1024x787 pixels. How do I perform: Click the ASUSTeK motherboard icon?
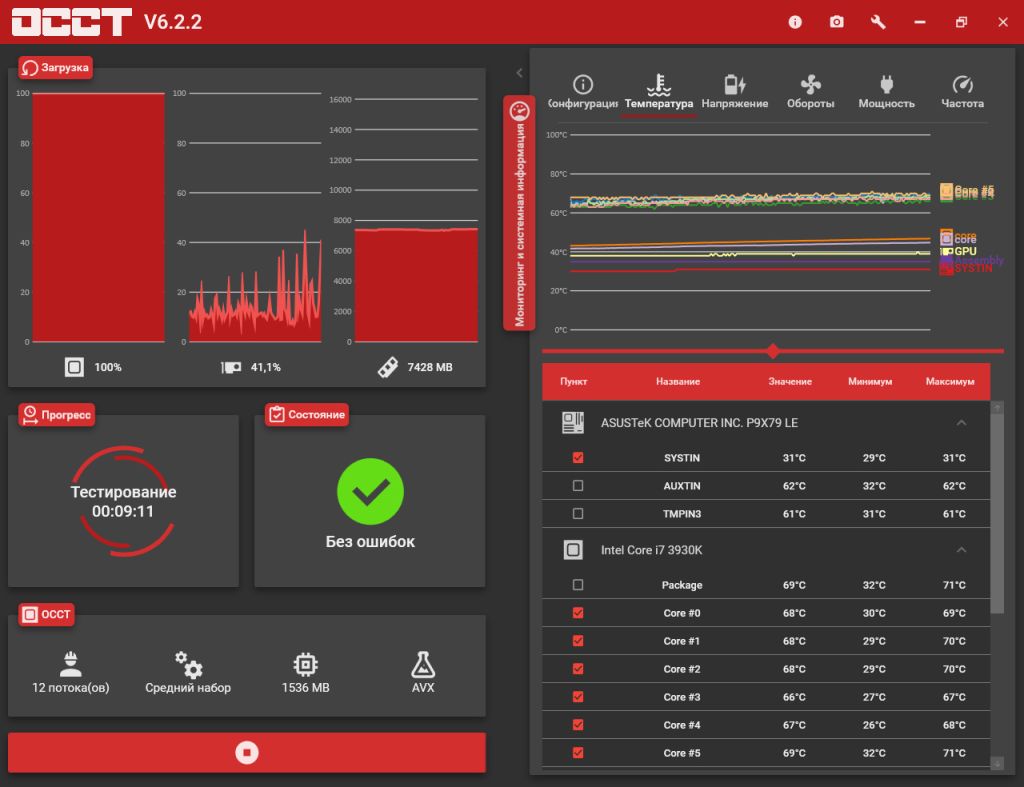coord(573,423)
